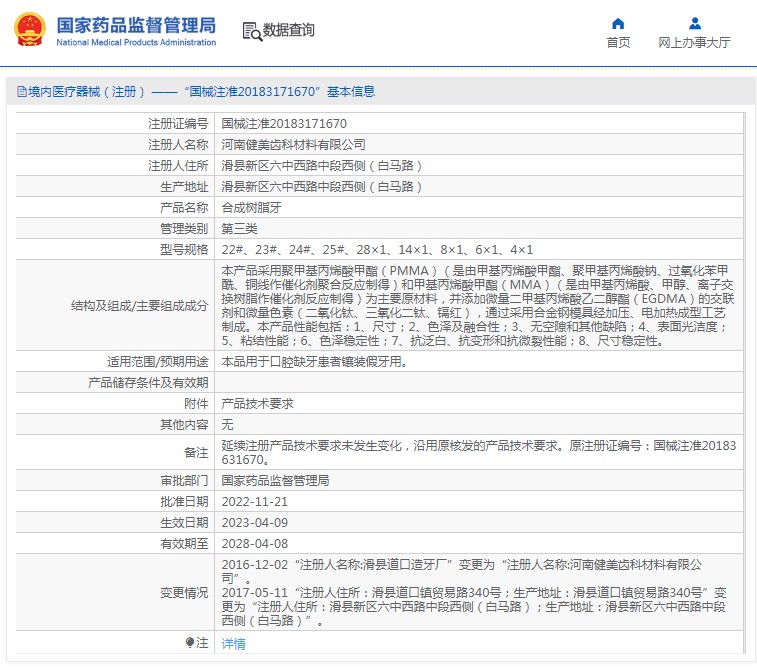Go to 首页 text link
The width and height of the screenshot is (757, 667).
pyautogui.click(x=618, y=42)
